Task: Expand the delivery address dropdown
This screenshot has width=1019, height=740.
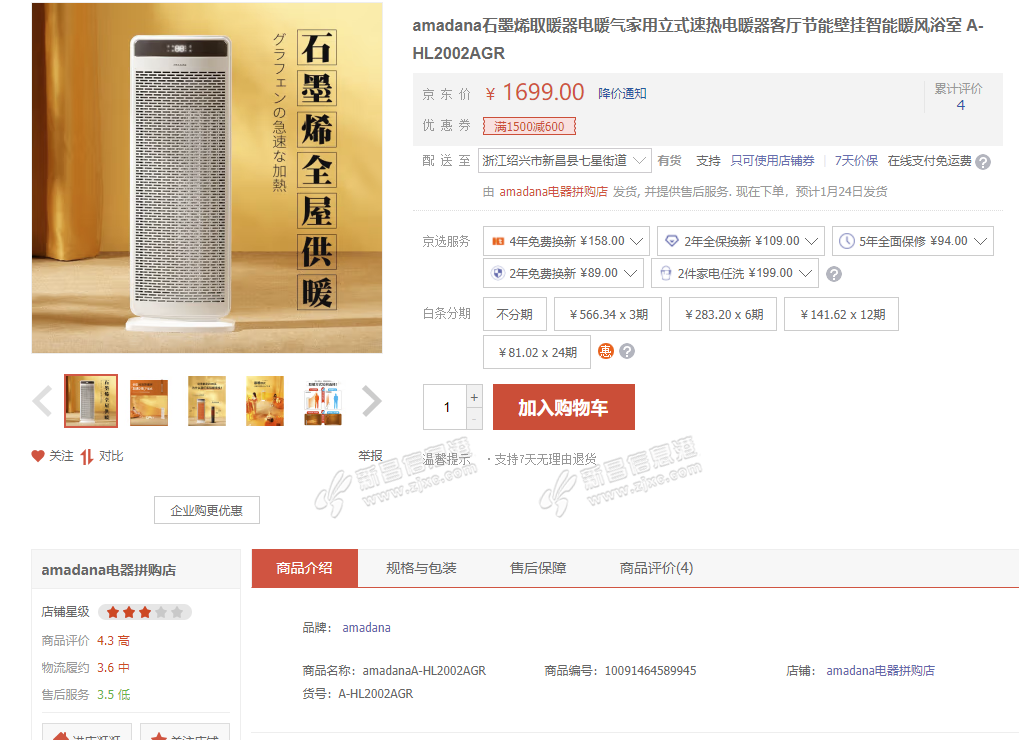Action: 565,160
